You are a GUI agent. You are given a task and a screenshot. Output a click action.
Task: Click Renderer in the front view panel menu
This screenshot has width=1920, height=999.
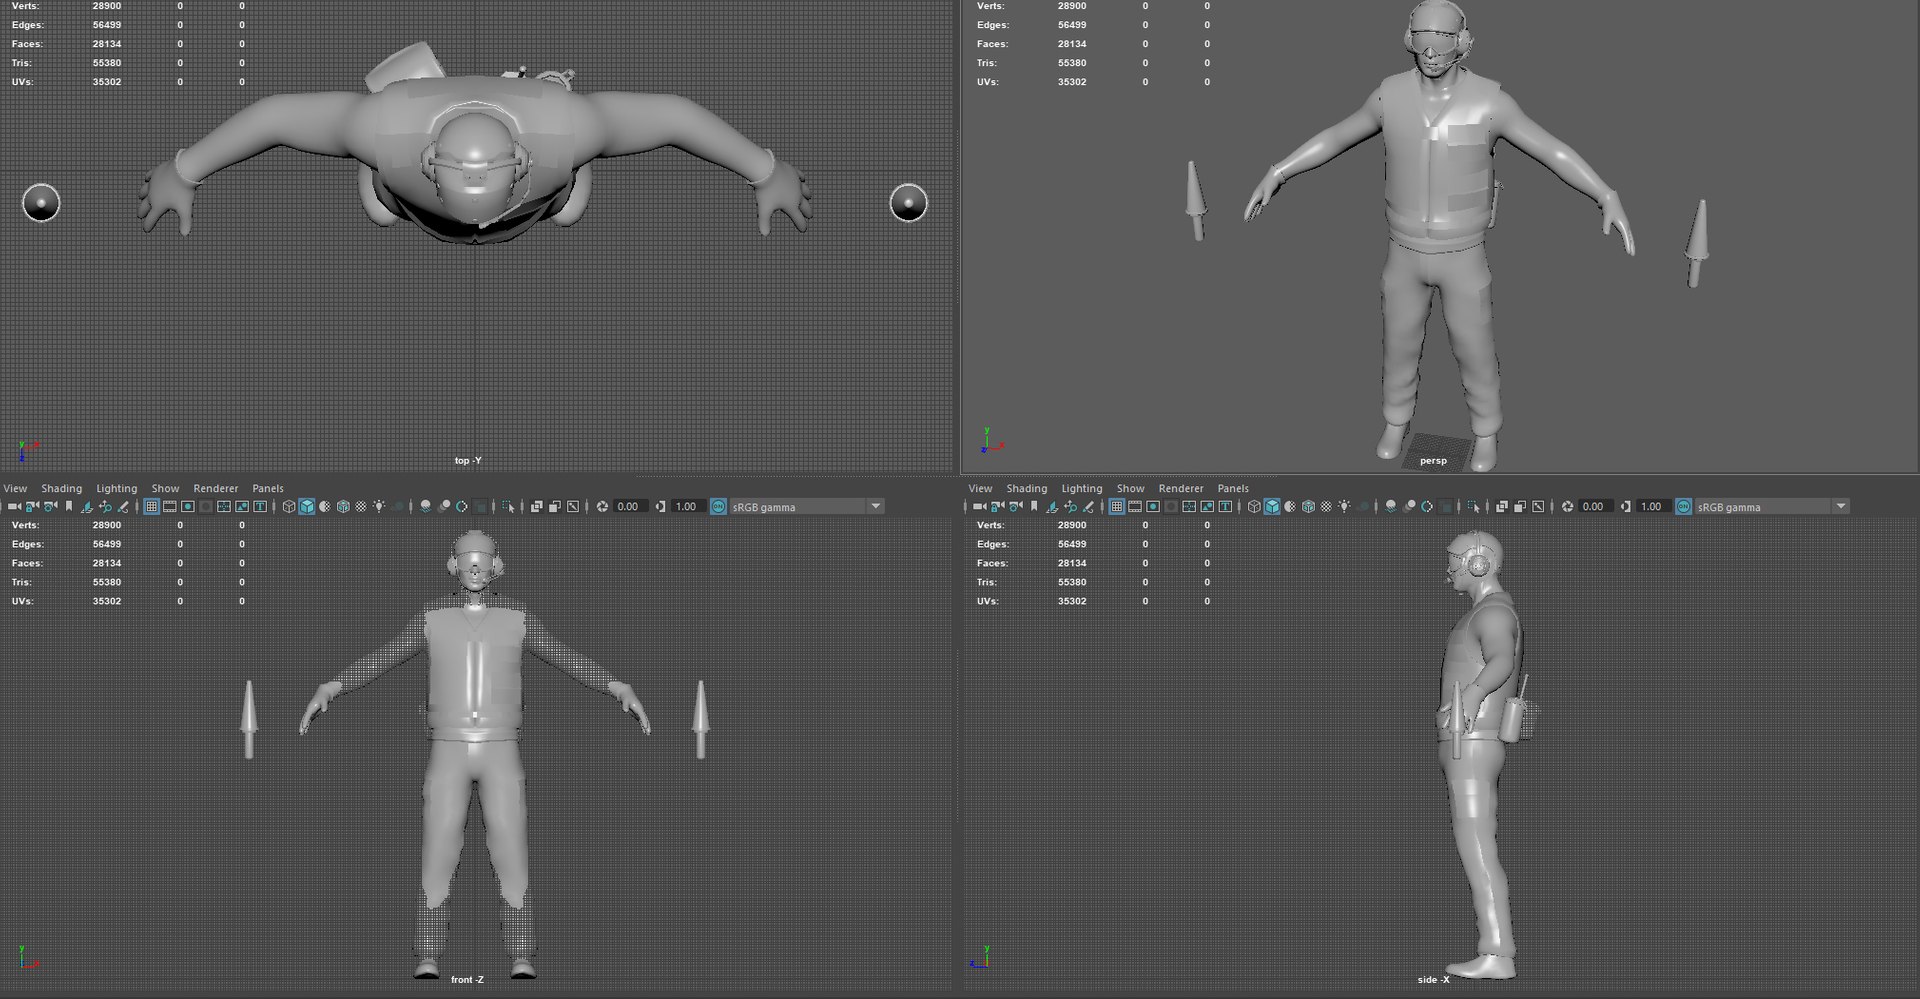click(x=216, y=489)
